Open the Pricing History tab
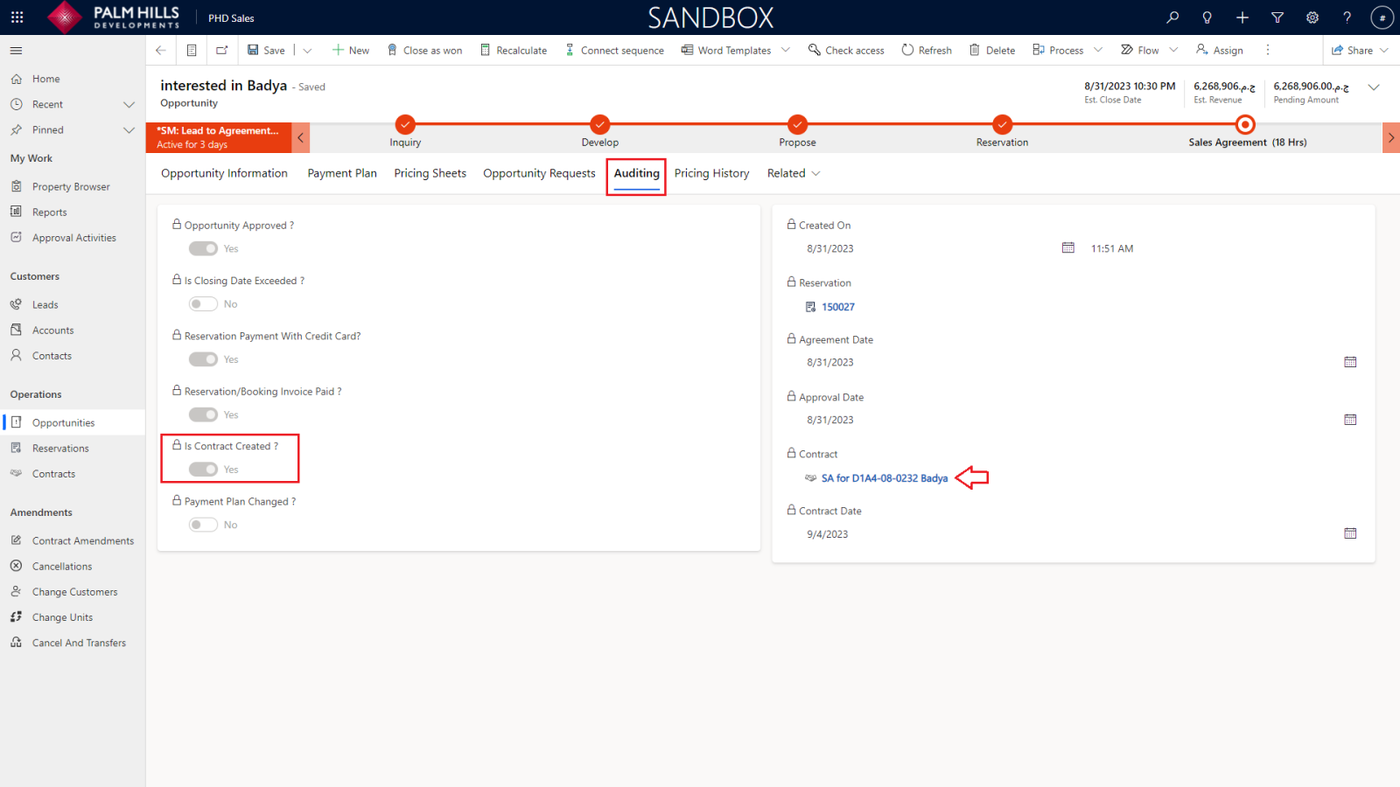Viewport: 1400px width, 787px height. click(712, 173)
